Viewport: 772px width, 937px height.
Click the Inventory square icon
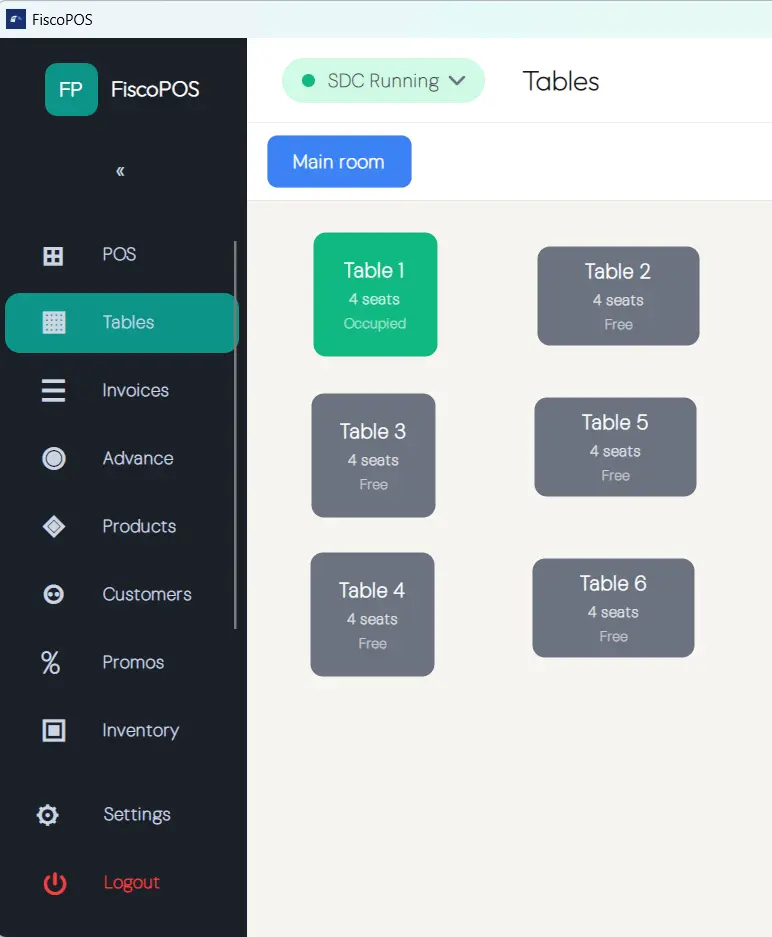(x=54, y=730)
